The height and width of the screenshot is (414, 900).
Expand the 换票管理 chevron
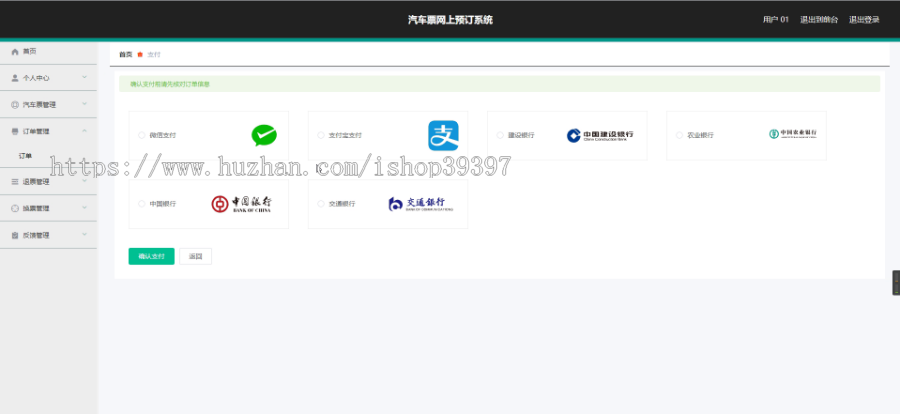84,208
